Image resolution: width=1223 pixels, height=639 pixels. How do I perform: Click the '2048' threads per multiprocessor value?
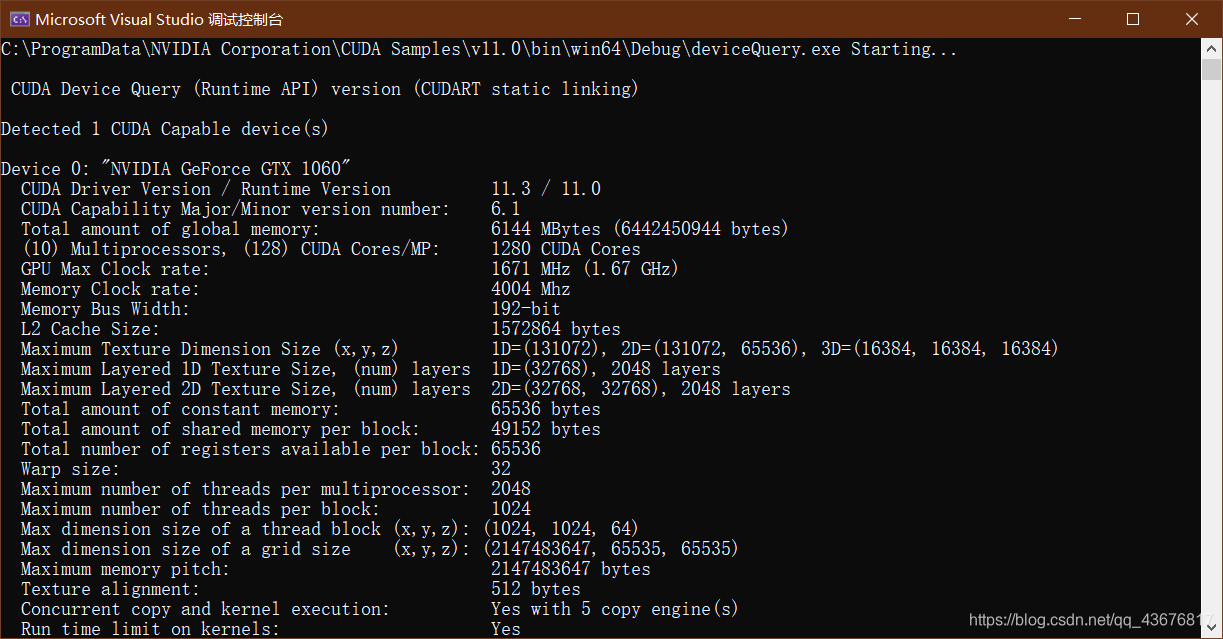click(511, 489)
